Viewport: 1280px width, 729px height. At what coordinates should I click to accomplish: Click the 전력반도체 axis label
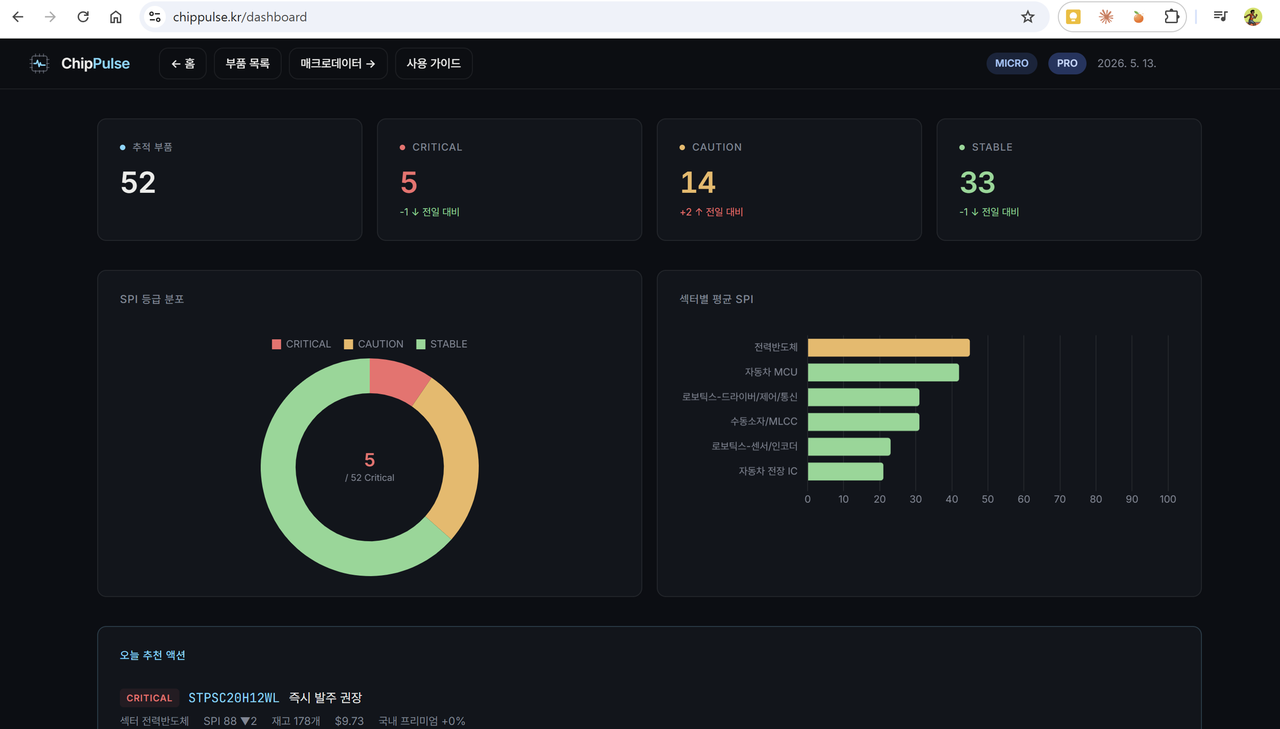point(776,347)
